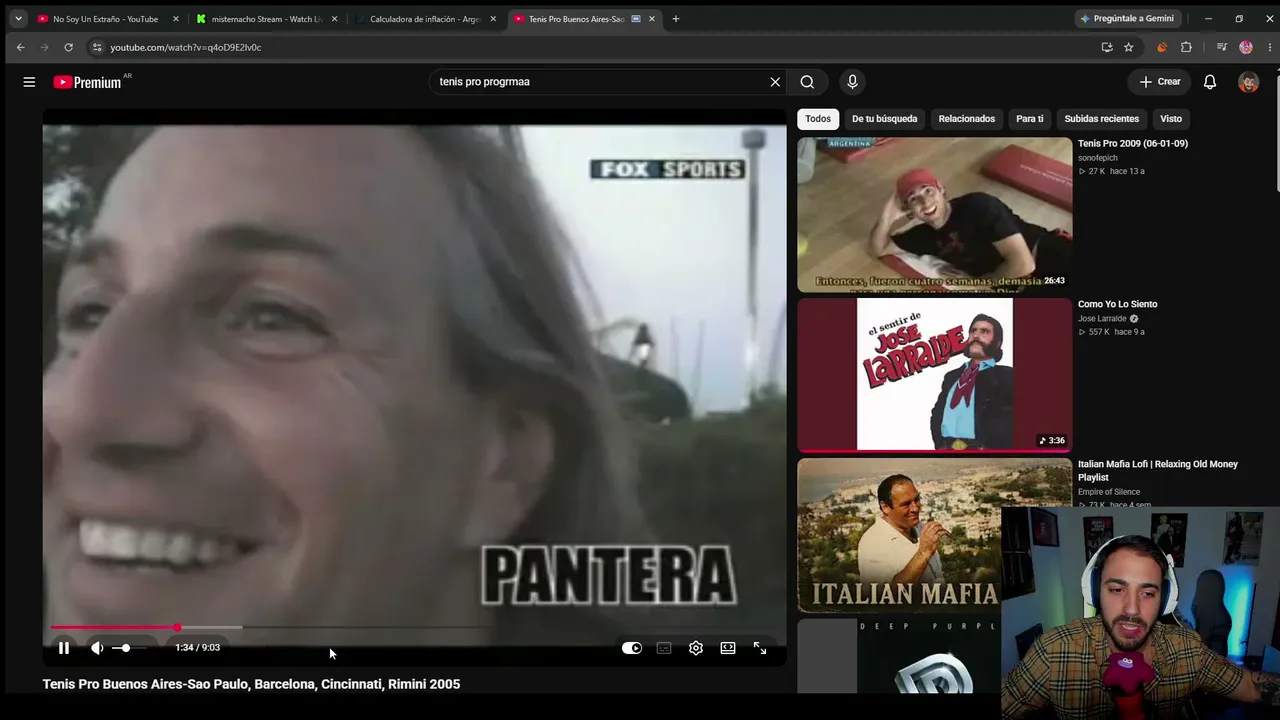This screenshot has height=720, width=1280.
Task: Close the 'No Soy Un Extraño' tab
Action: (176, 19)
